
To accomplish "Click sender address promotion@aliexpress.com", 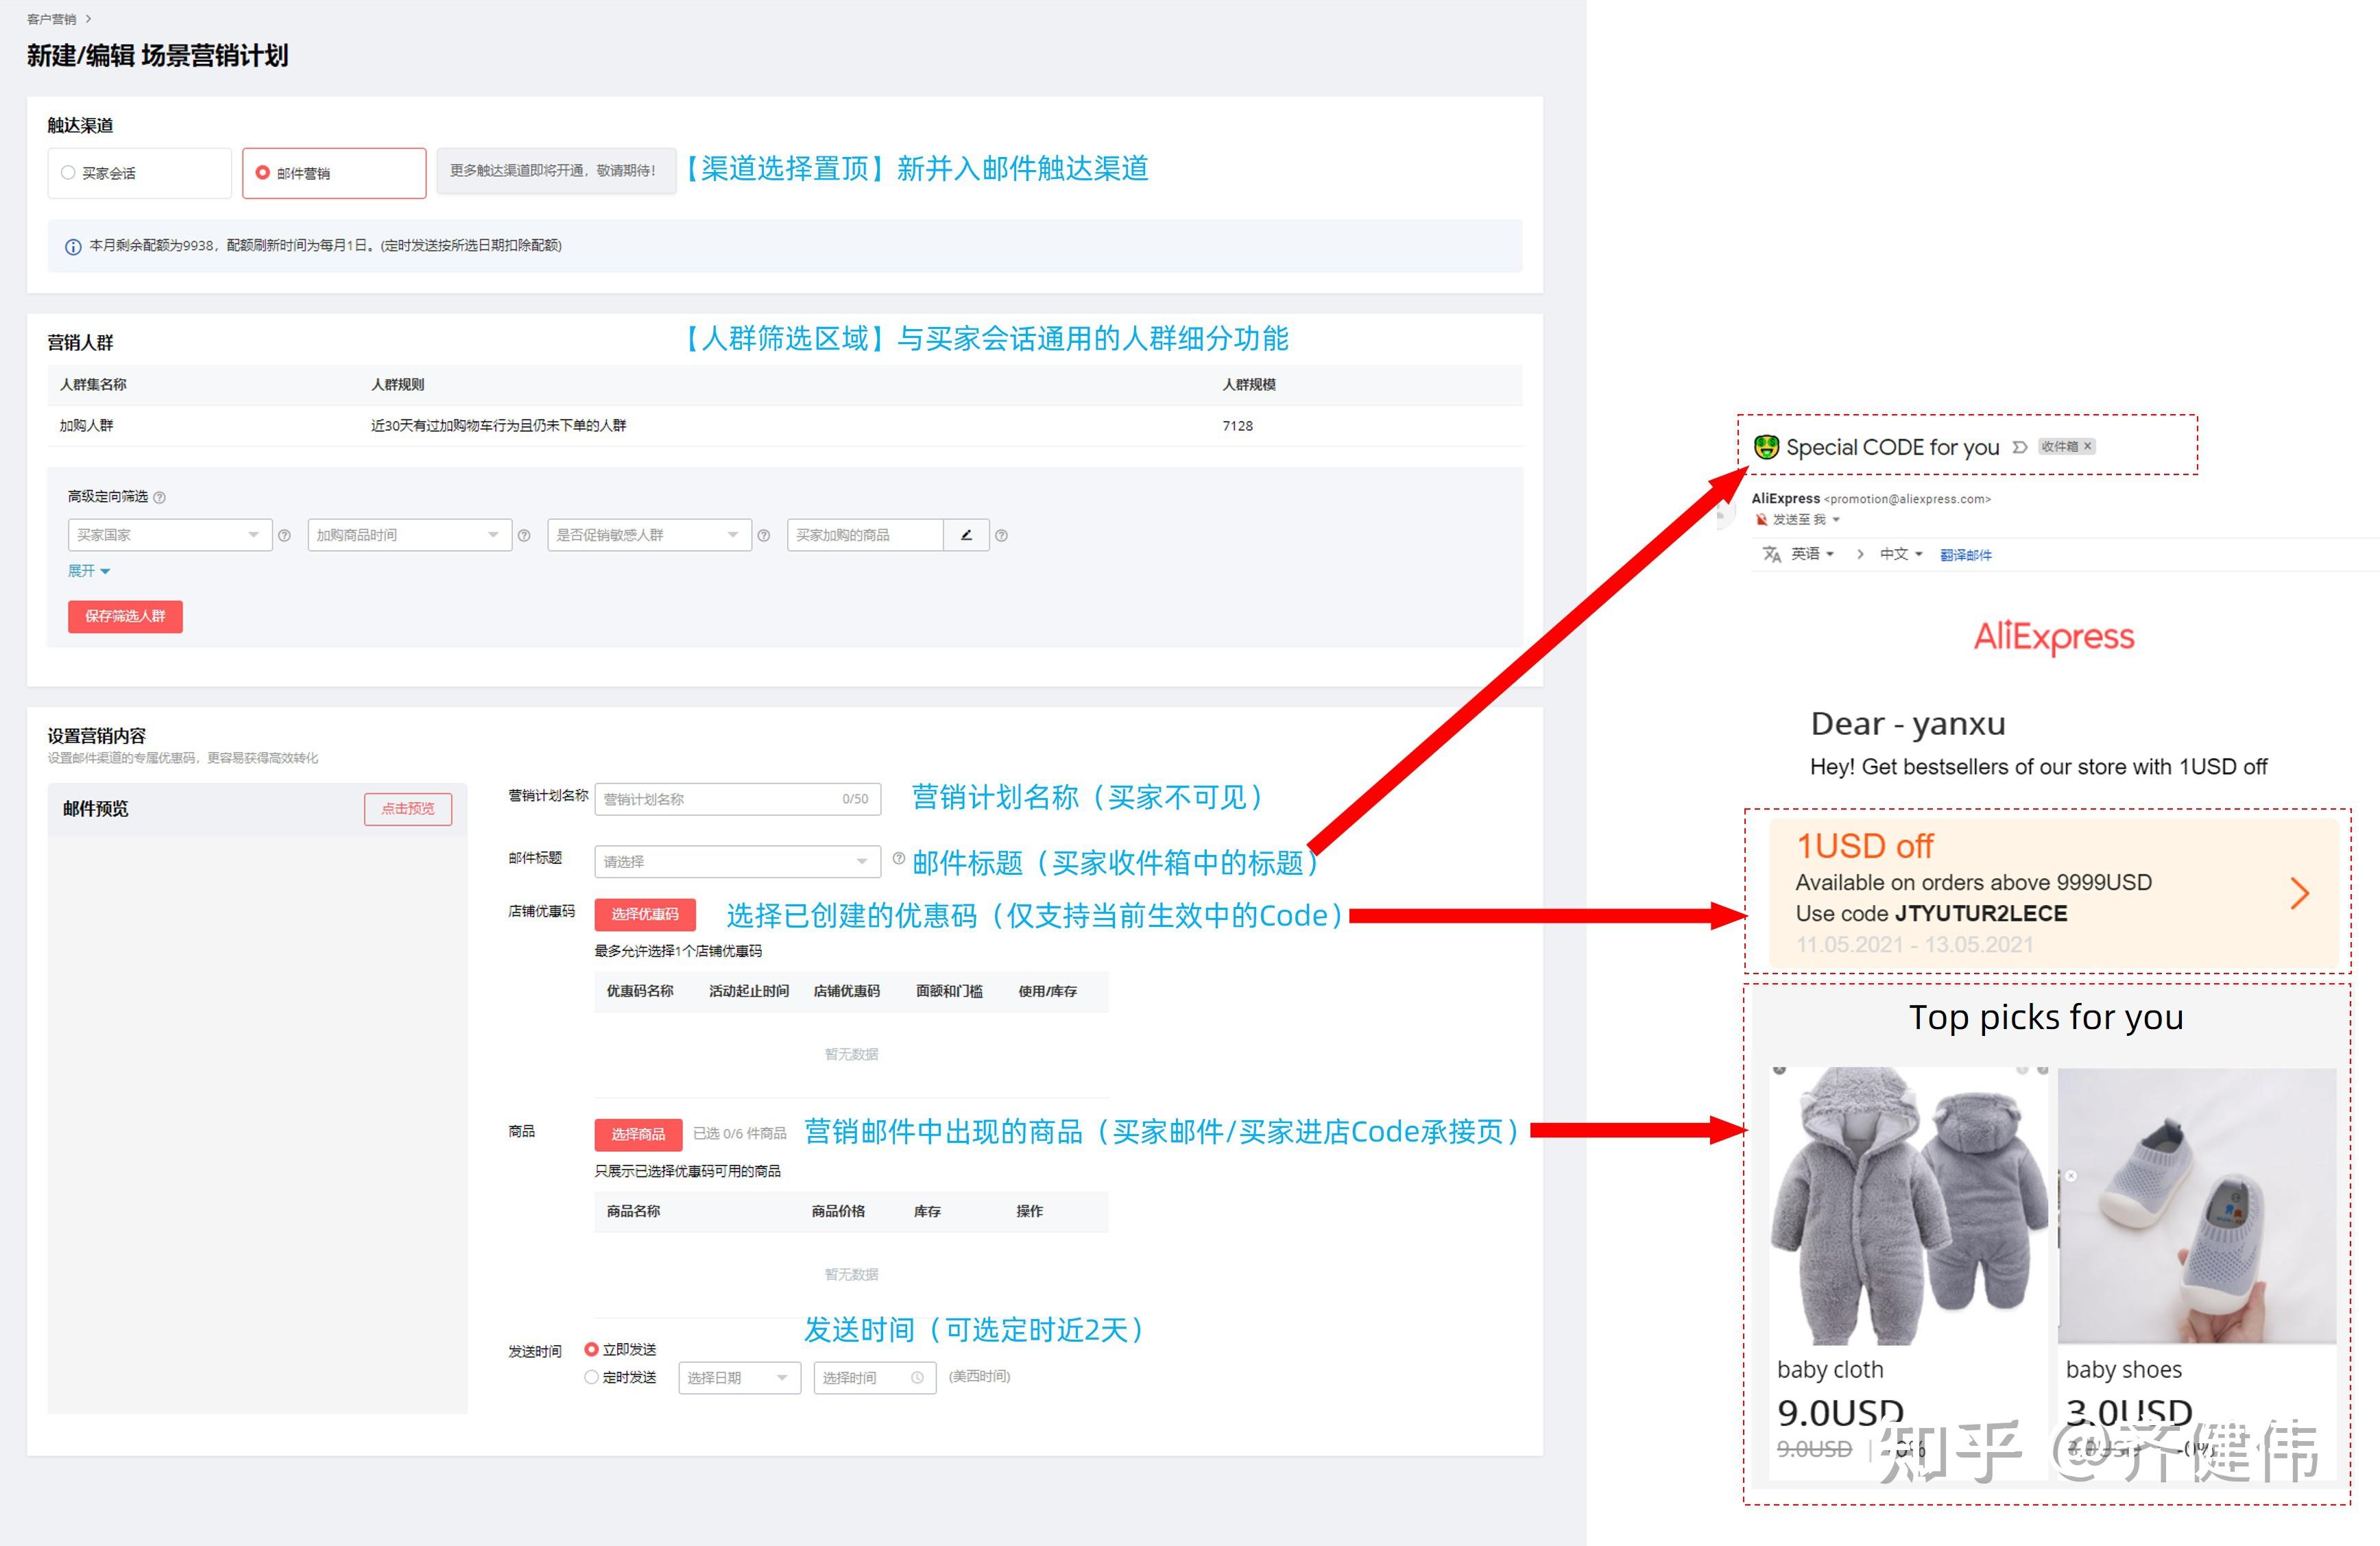I will 1907,499.
